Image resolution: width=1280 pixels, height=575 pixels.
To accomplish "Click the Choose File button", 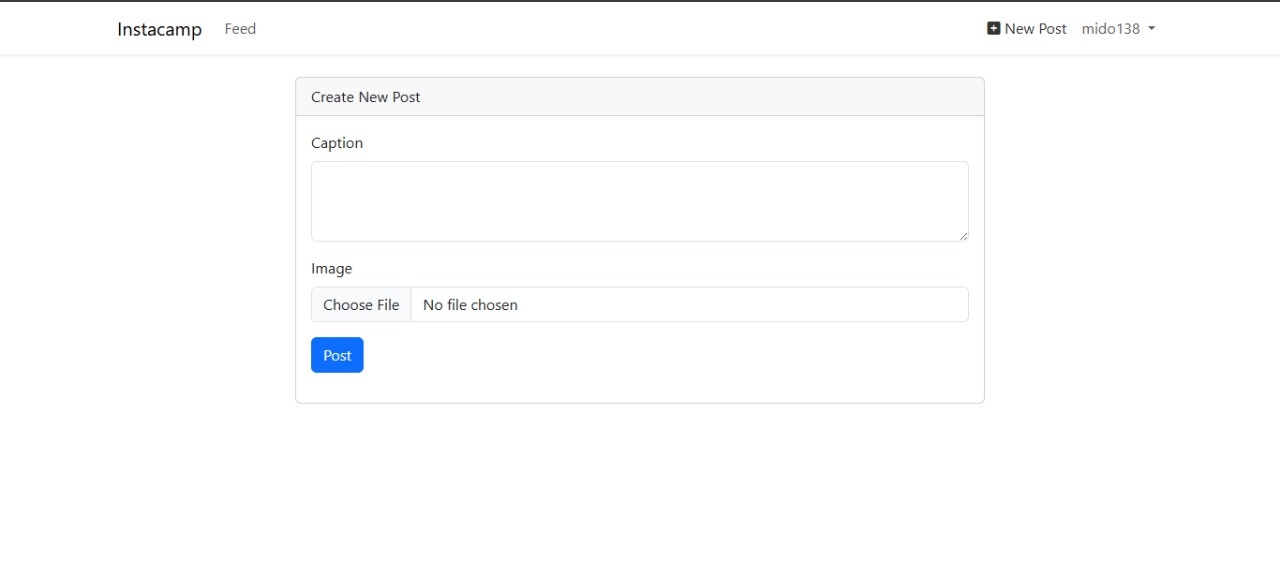I will [x=361, y=305].
